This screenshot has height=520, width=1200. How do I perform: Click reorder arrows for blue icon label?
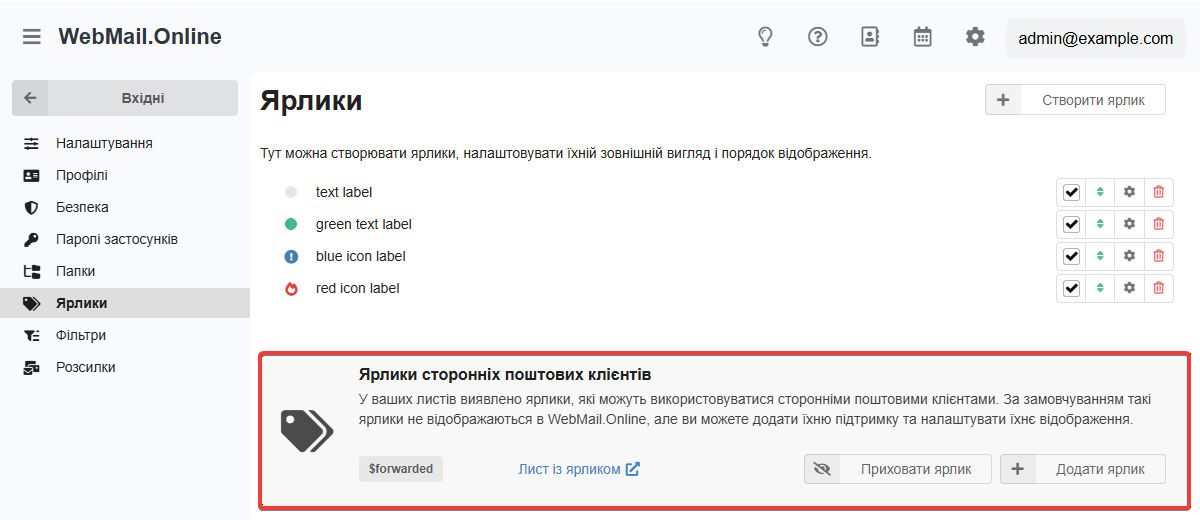[x=1100, y=256]
